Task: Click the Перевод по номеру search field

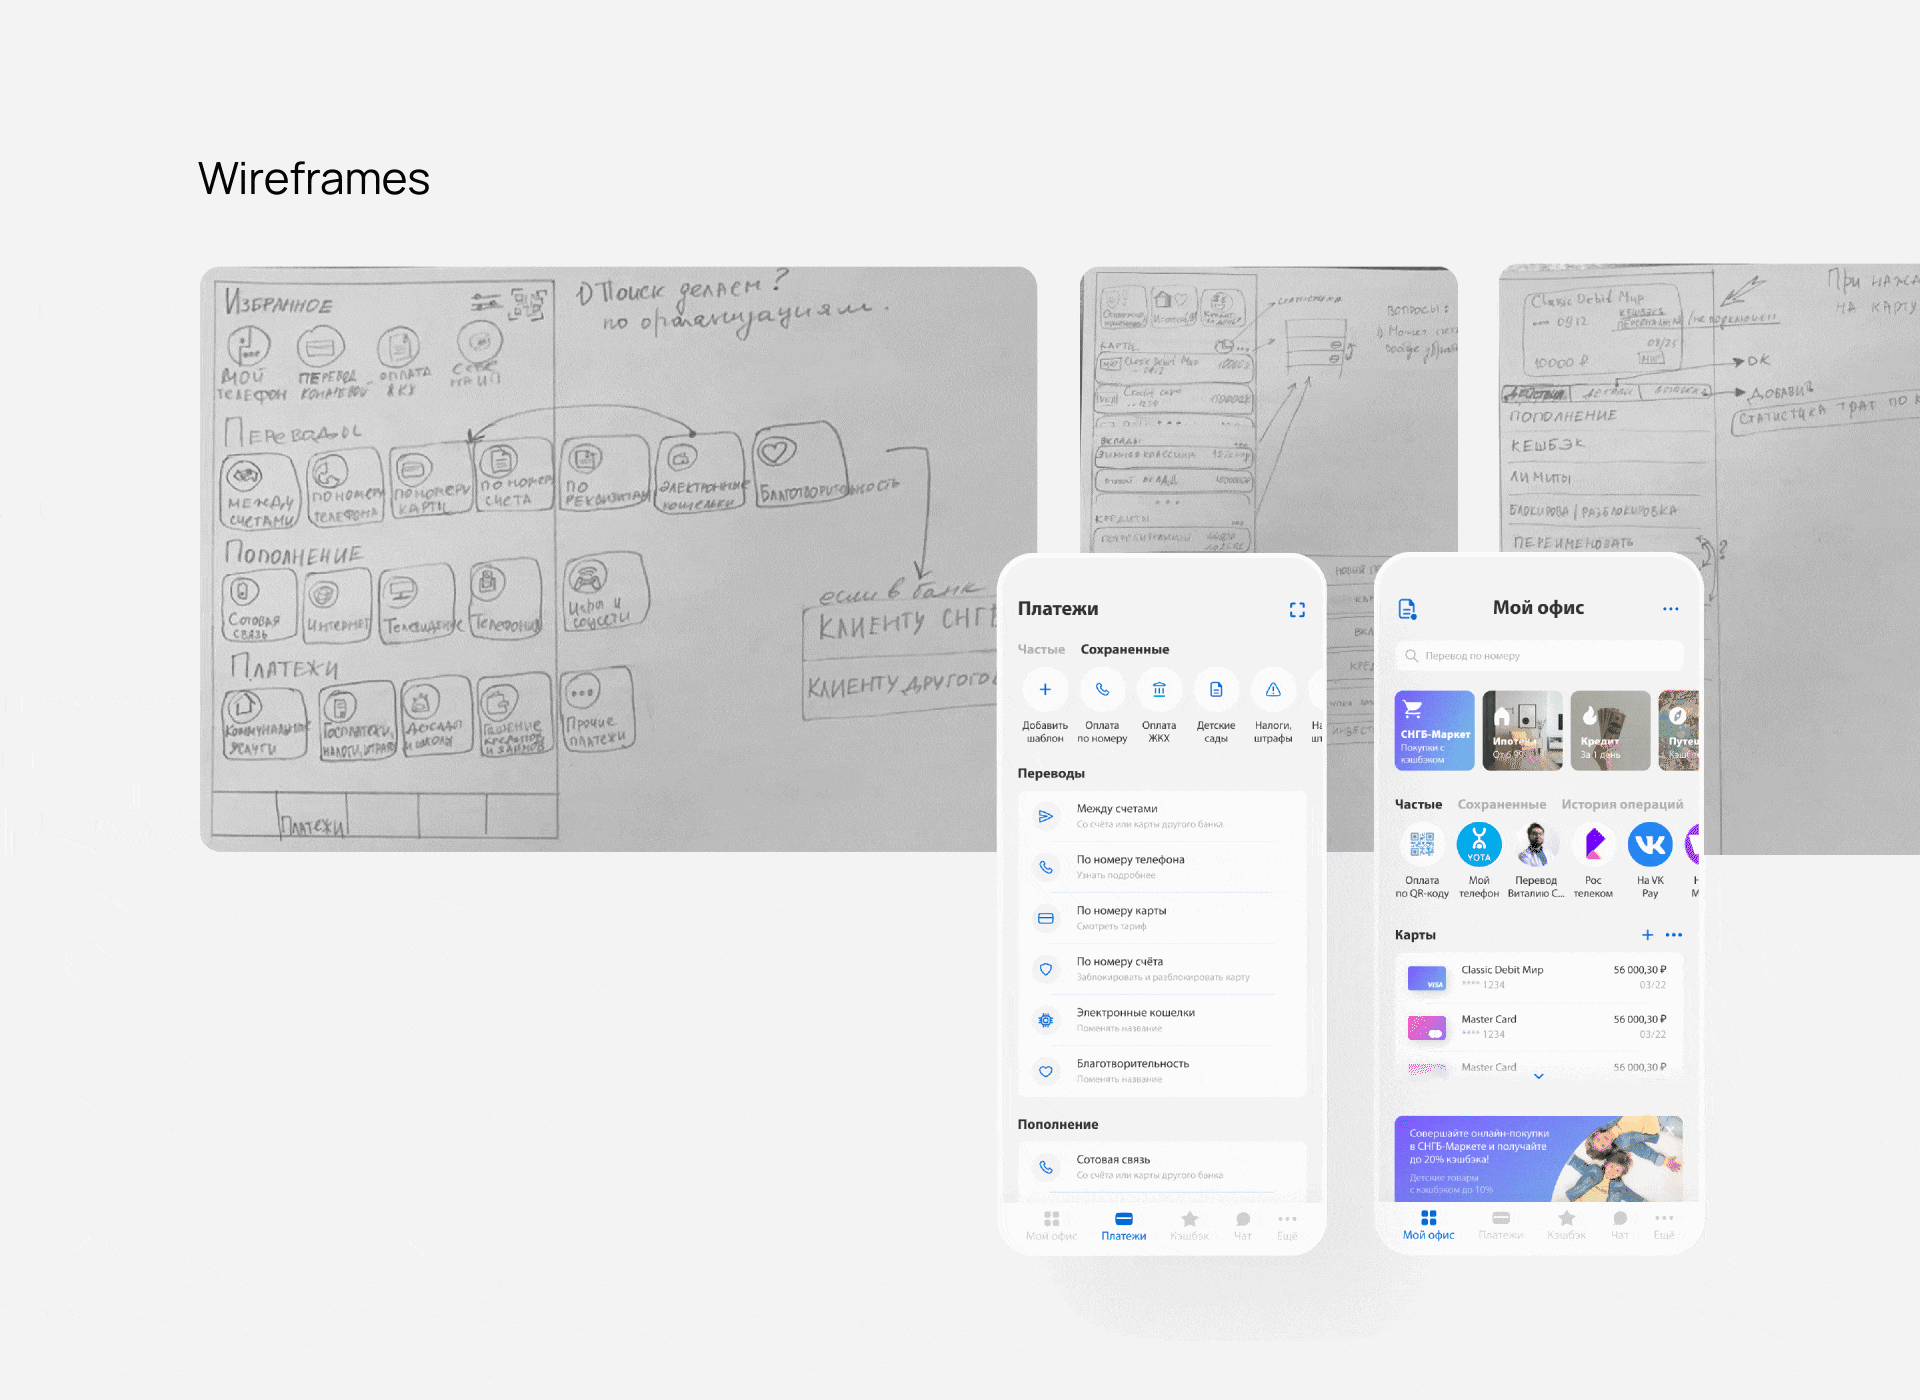Action: pyautogui.click(x=1539, y=656)
